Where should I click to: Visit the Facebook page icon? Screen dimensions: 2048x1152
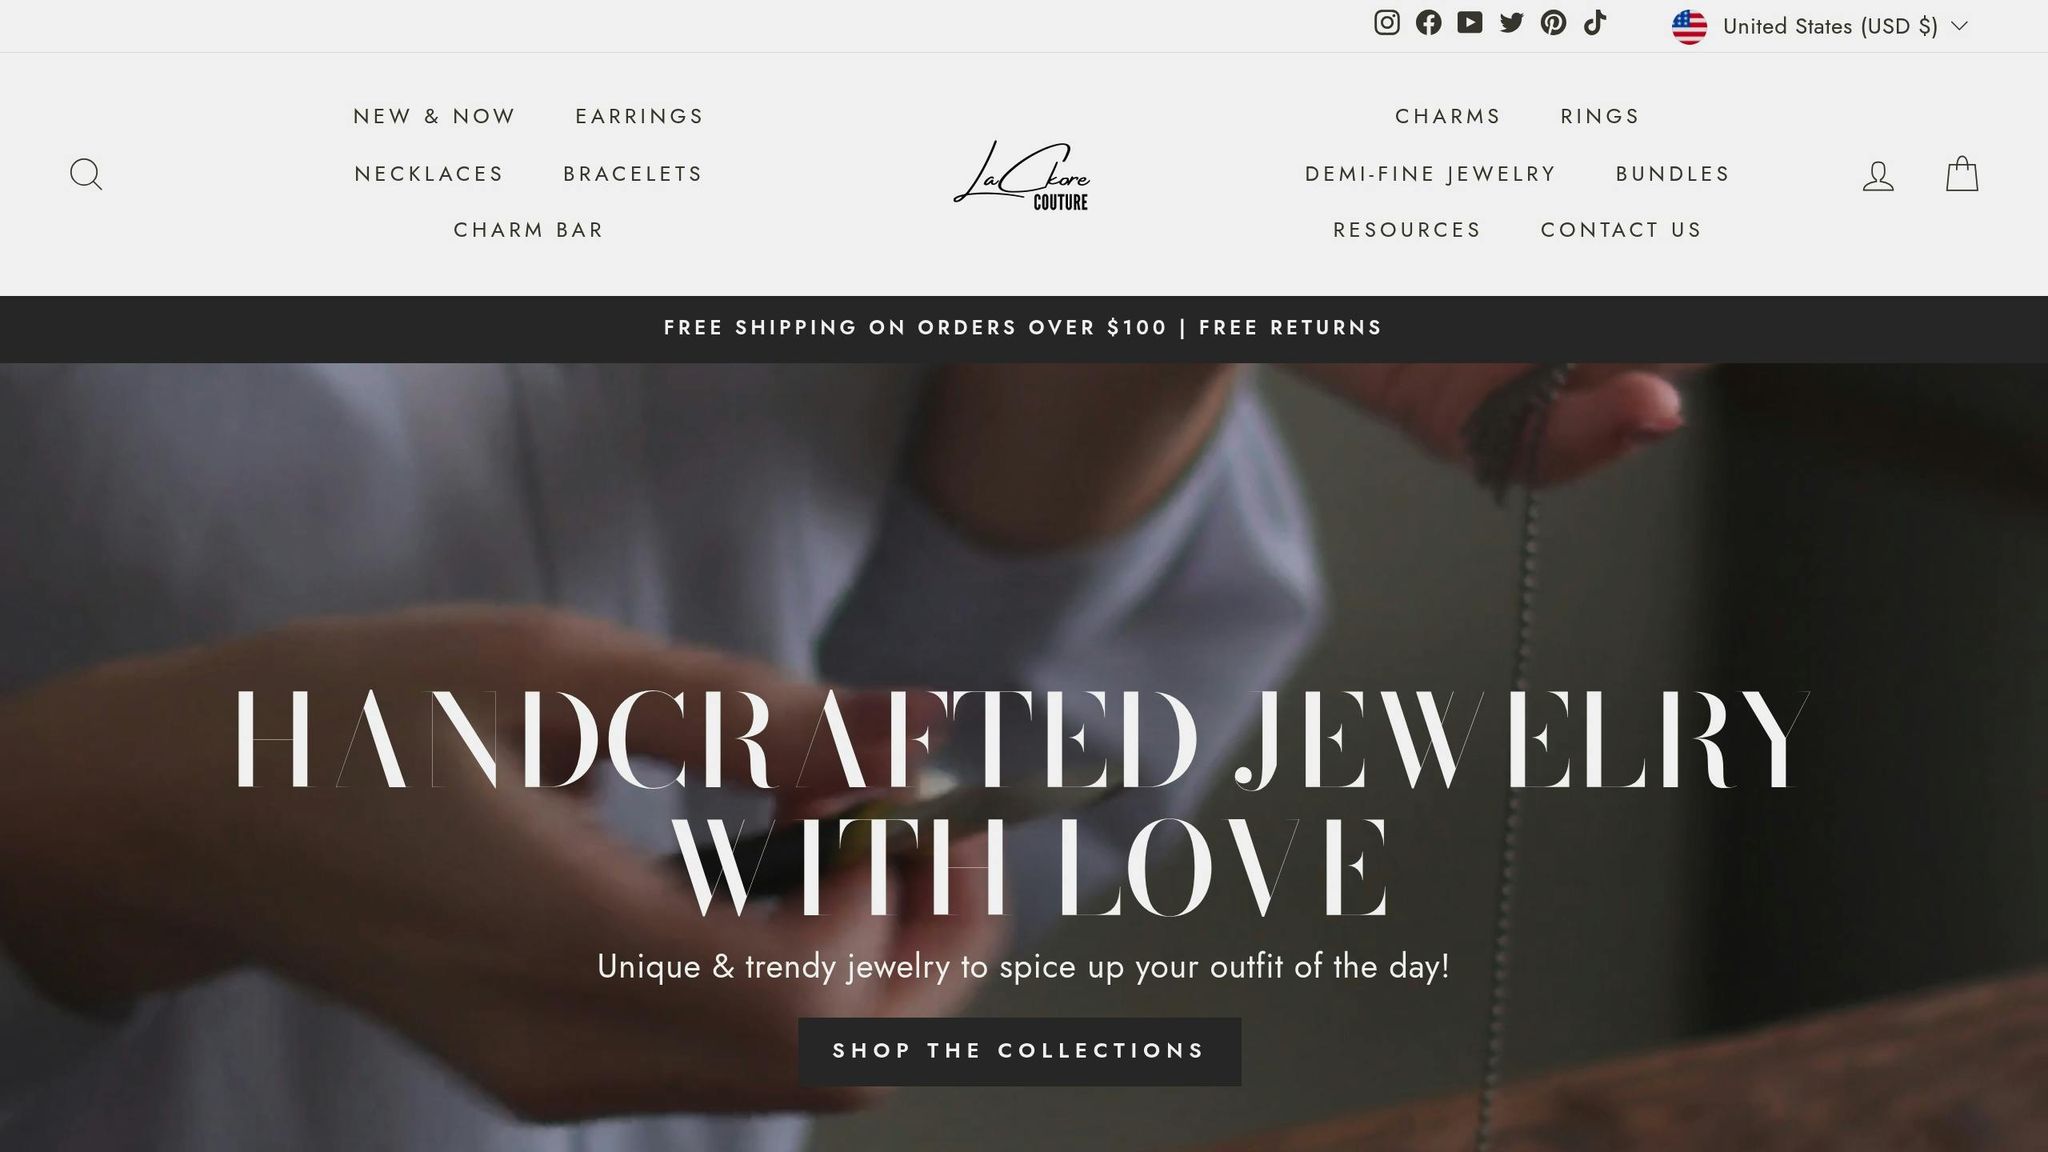[x=1428, y=23]
